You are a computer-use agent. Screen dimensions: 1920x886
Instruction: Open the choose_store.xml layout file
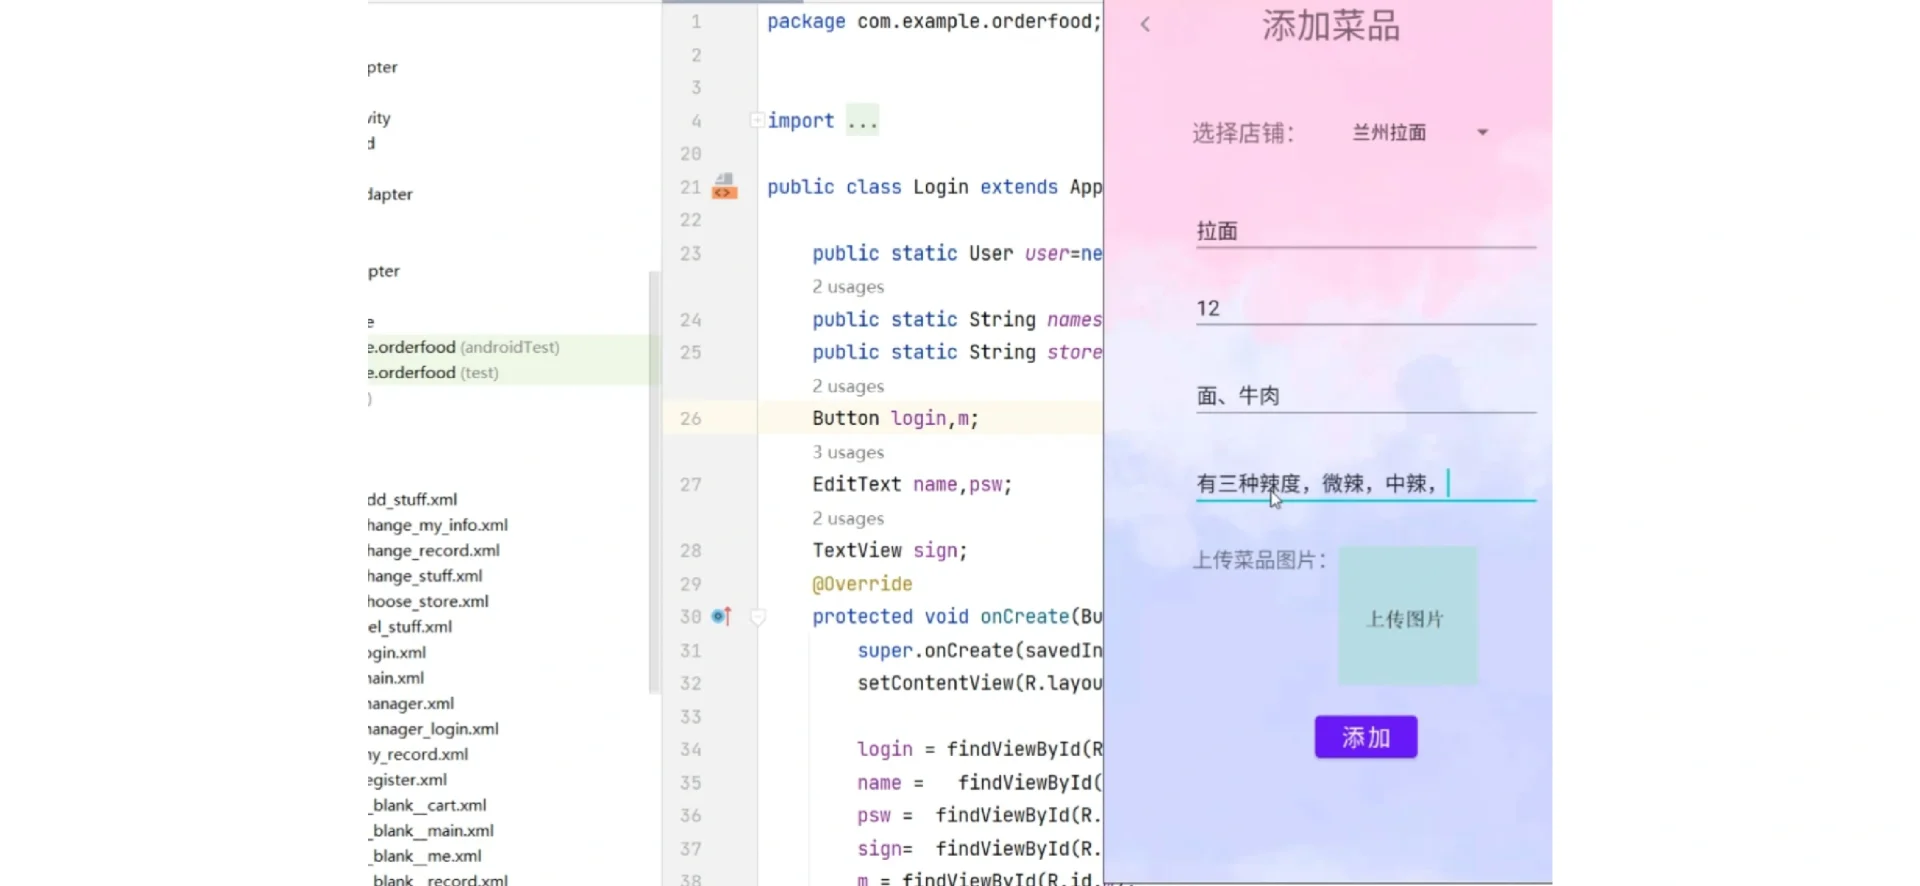pos(428,601)
